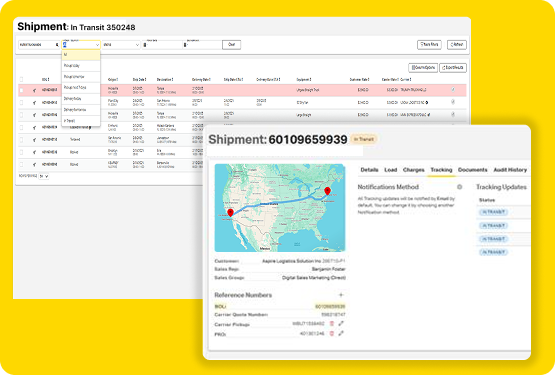
Task: Choose Pickup today from the dropdown list
Action: point(81,66)
